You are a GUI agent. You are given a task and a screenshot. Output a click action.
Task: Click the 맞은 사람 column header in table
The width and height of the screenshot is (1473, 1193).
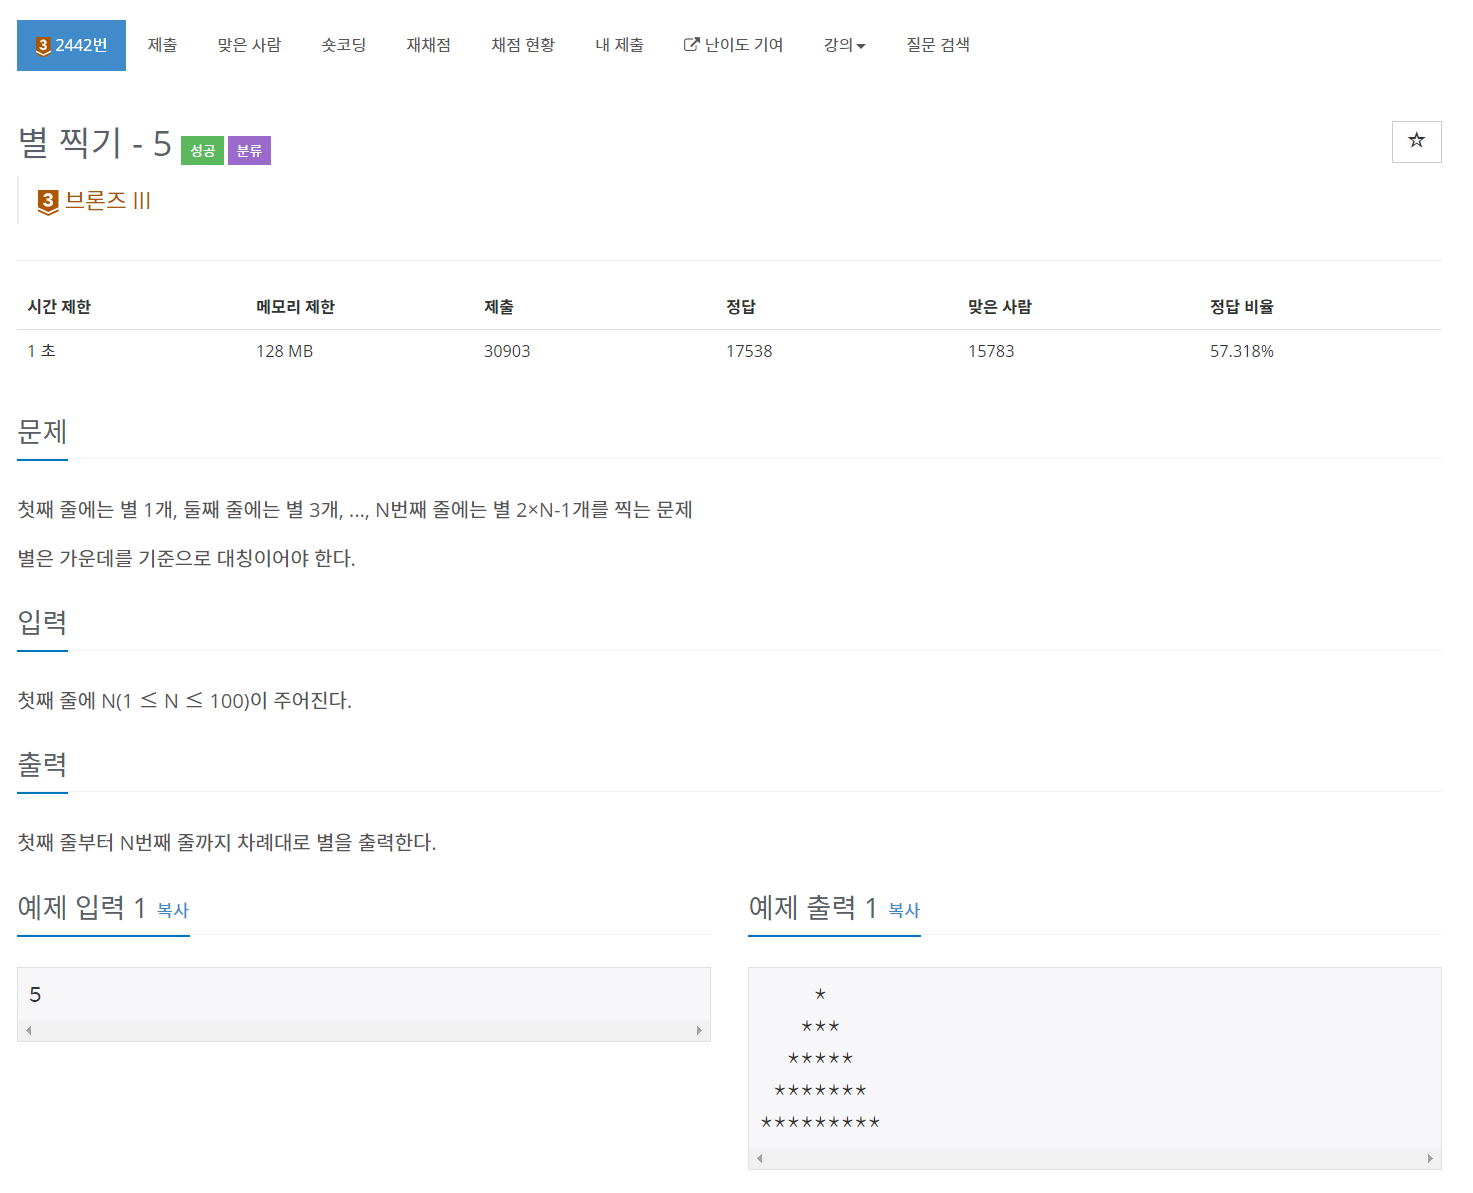[x=1000, y=307]
